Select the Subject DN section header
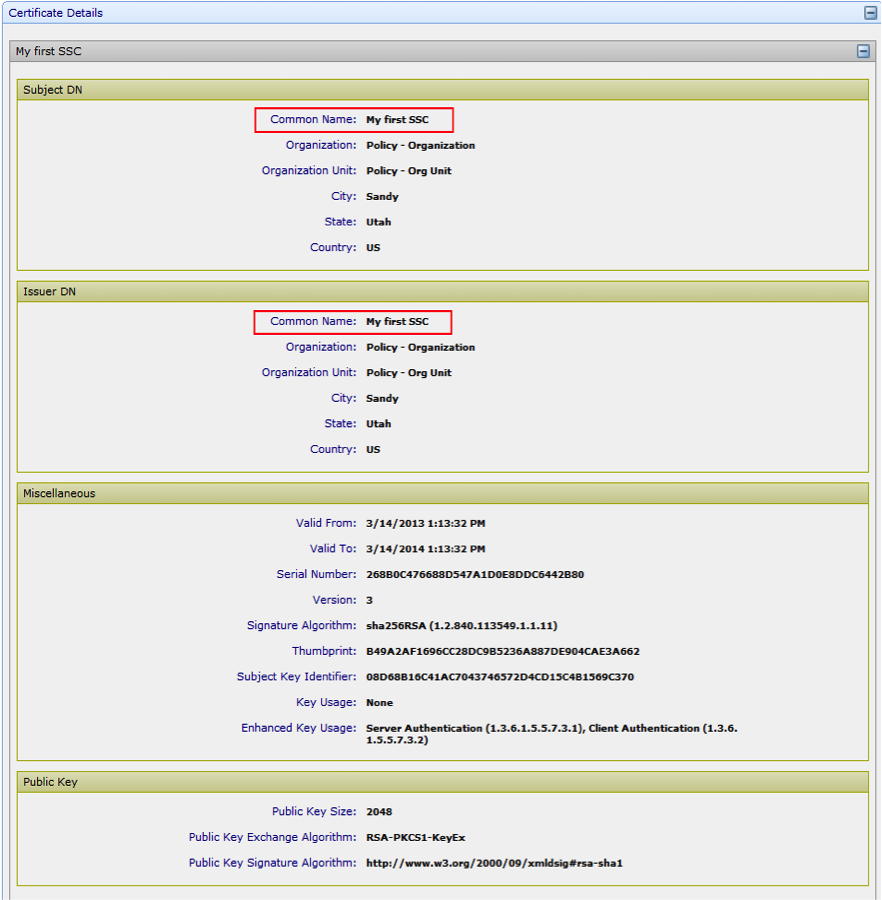Screen dimensions: 882x900 coord(53,90)
